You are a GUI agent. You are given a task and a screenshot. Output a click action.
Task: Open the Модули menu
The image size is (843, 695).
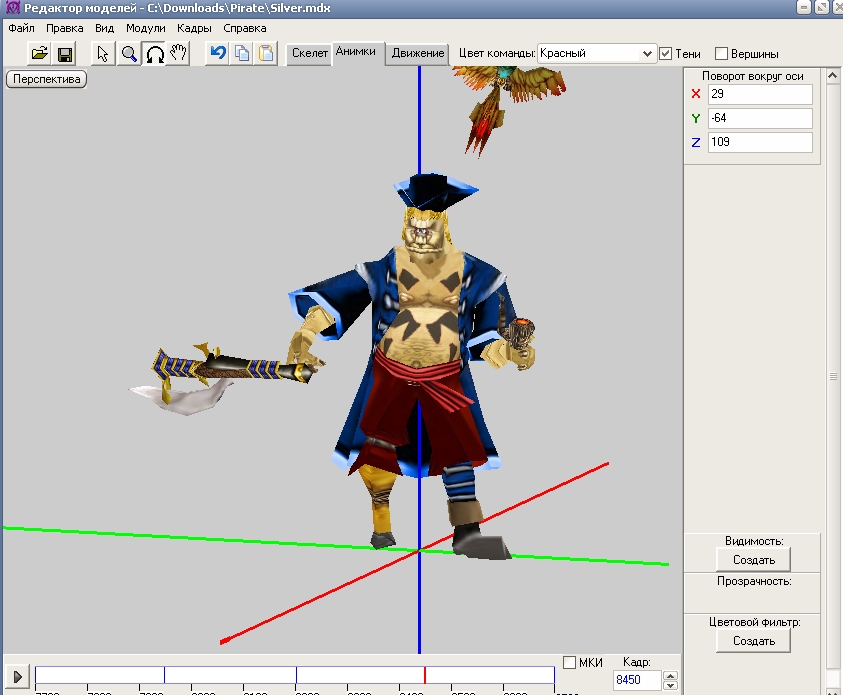click(146, 28)
